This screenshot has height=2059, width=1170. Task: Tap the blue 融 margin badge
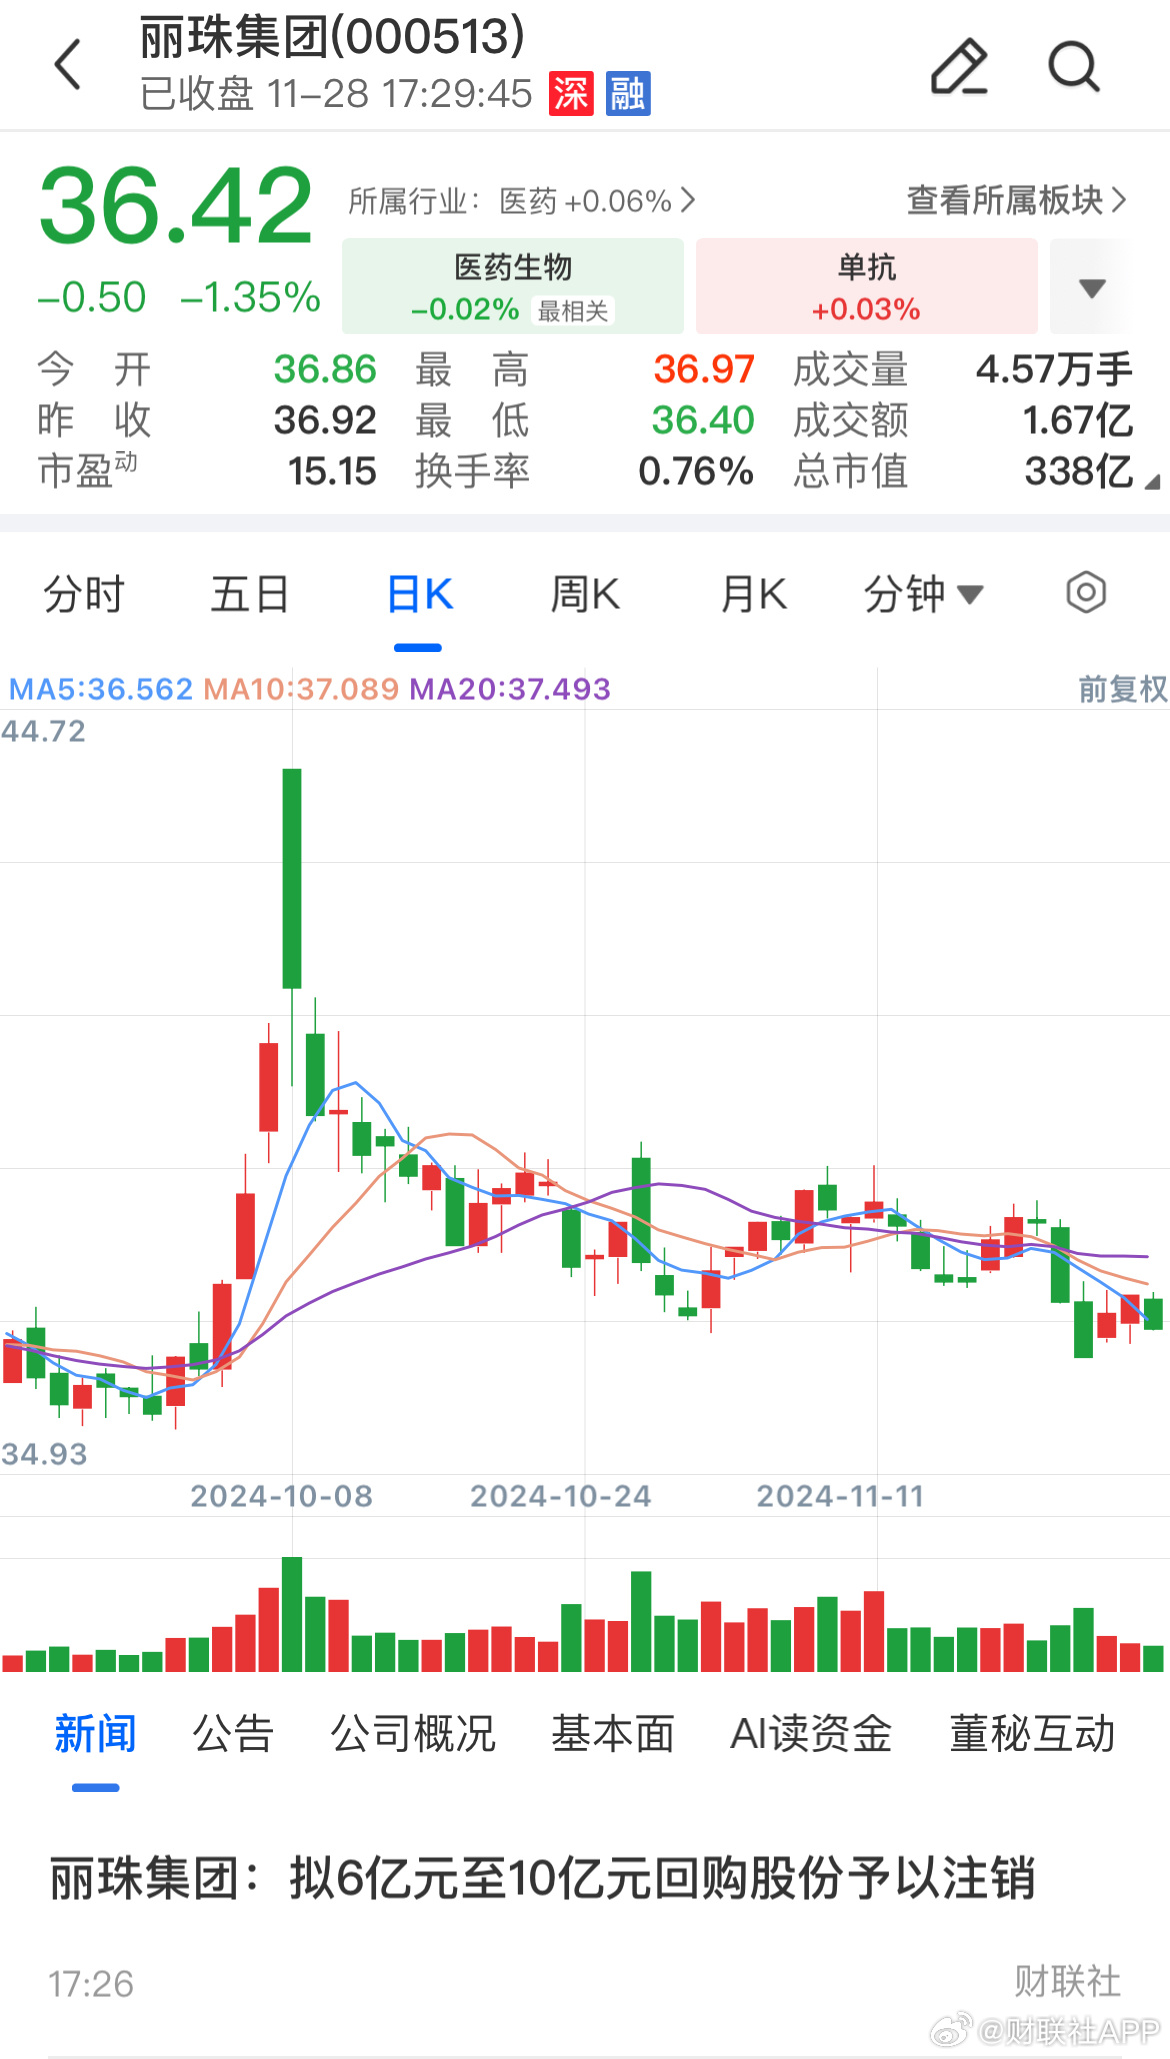pos(628,94)
